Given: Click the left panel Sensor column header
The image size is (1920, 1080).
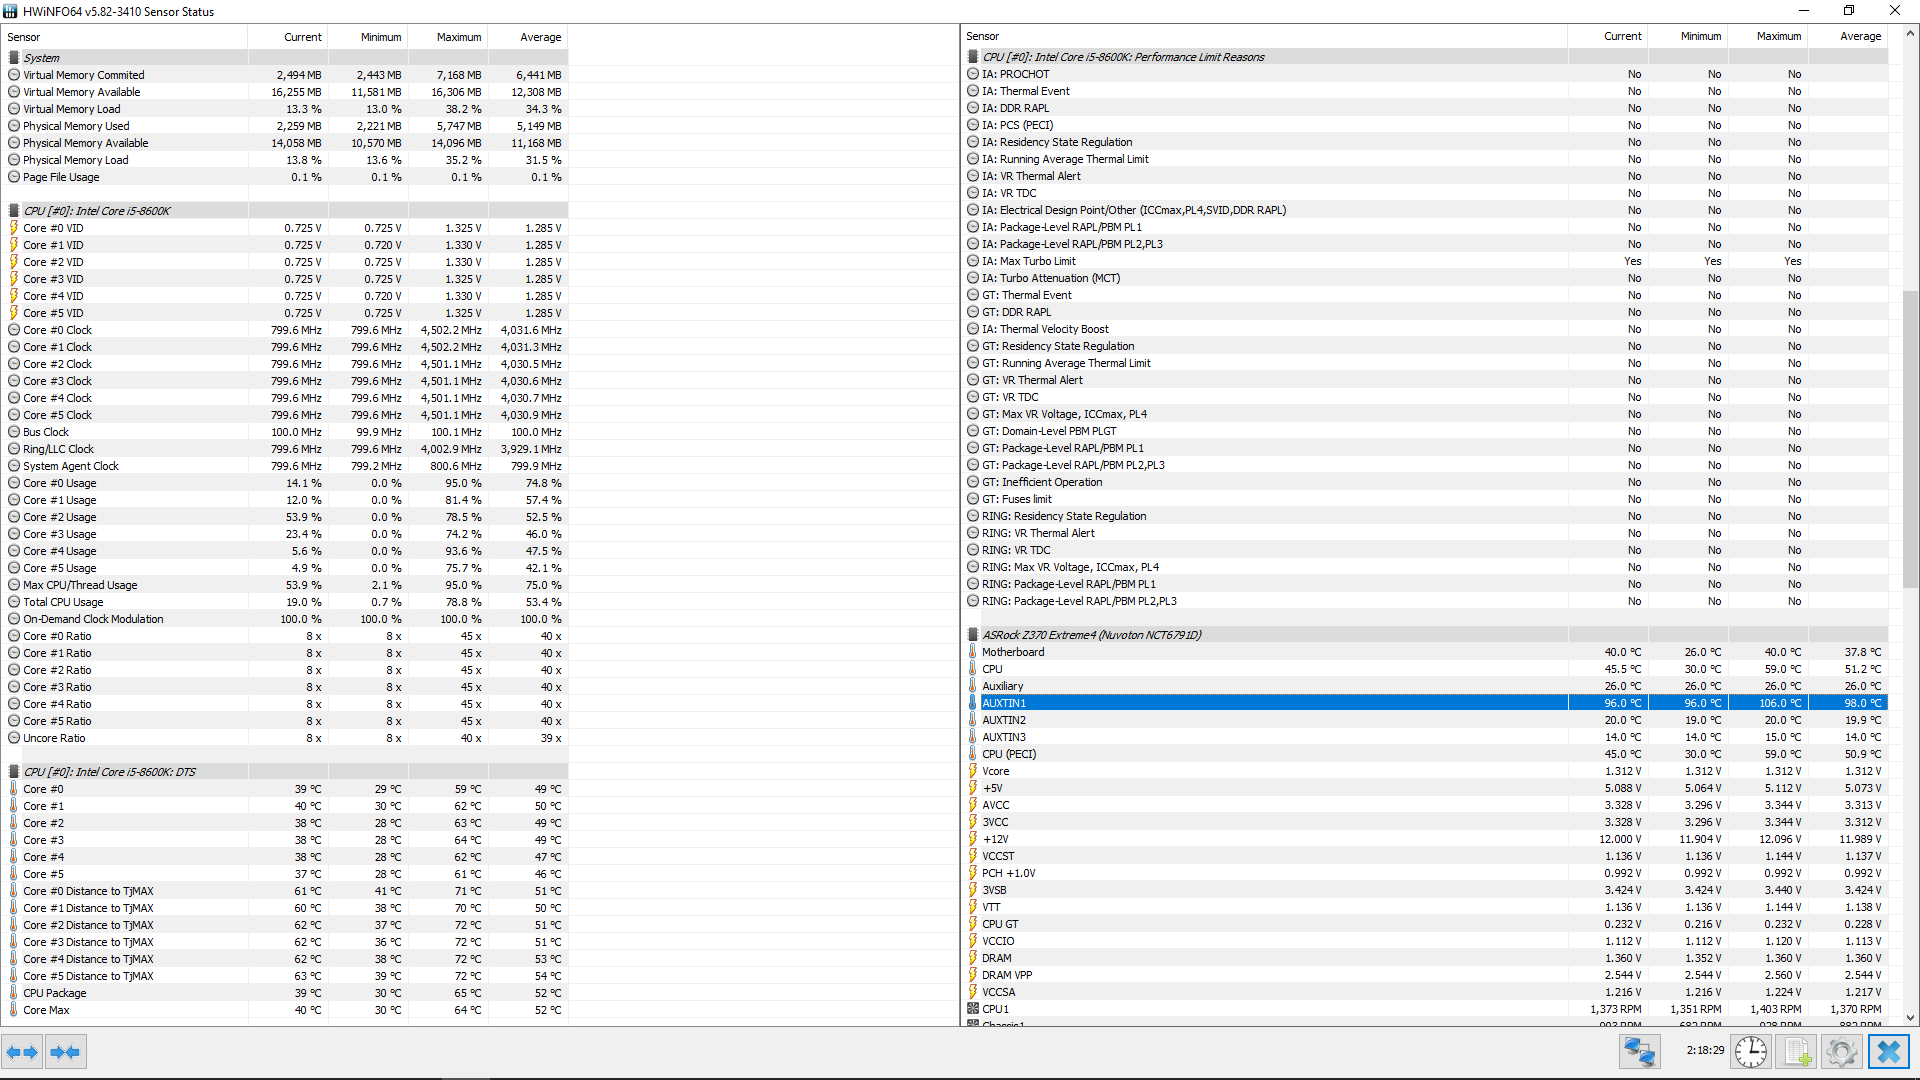Looking at the screenshot, I should [24, 37].
